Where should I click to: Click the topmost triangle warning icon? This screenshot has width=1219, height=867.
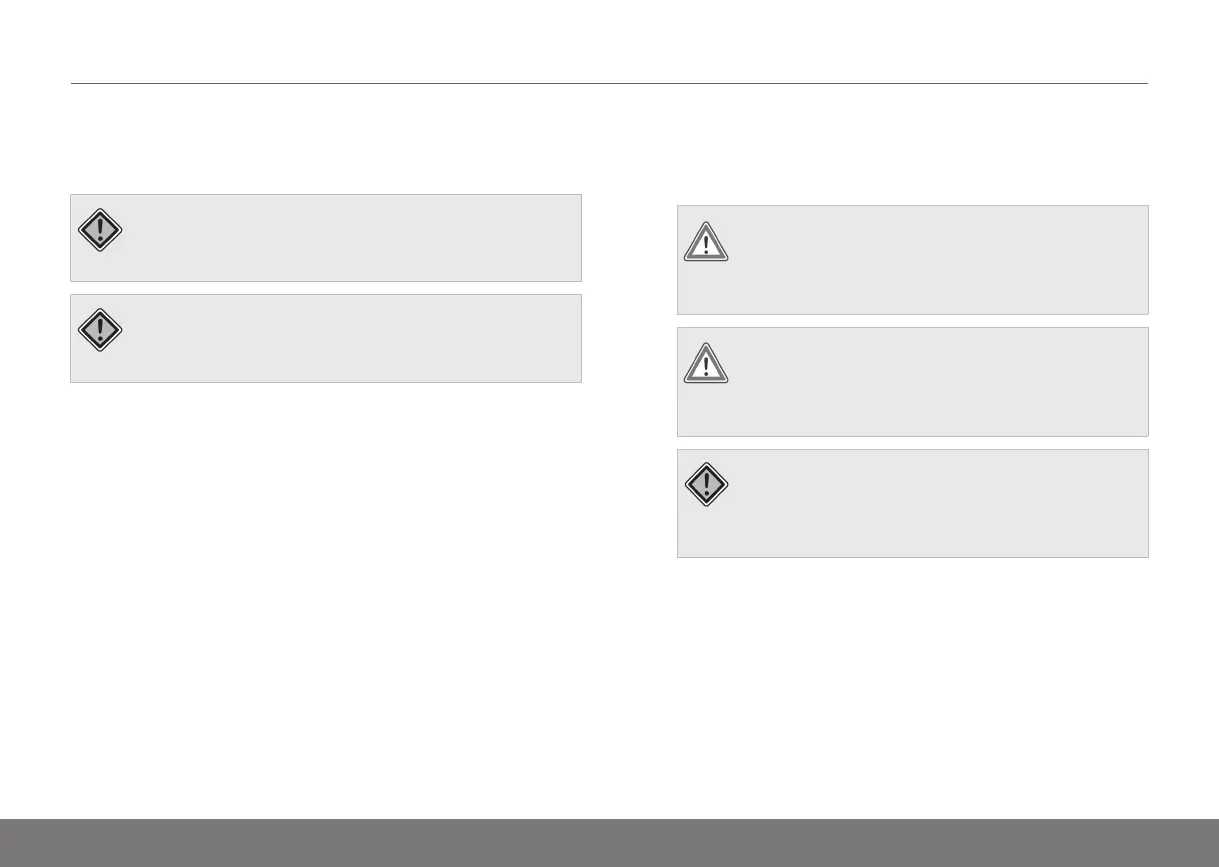tap(706, 242)
